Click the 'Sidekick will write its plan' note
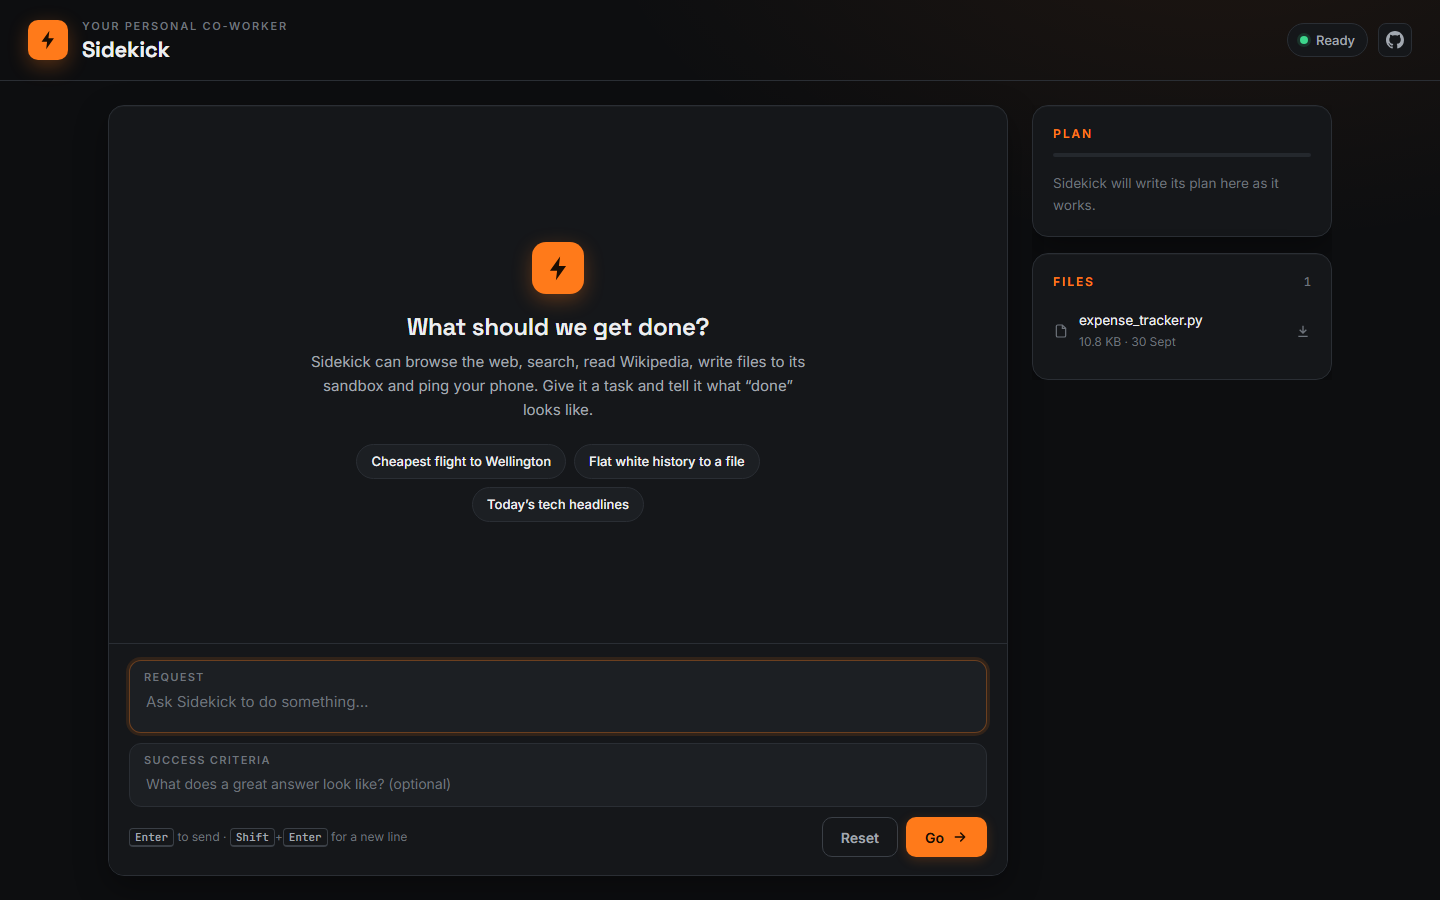The height and width of the screenshot is (900, 1440). pos(1166,194)
